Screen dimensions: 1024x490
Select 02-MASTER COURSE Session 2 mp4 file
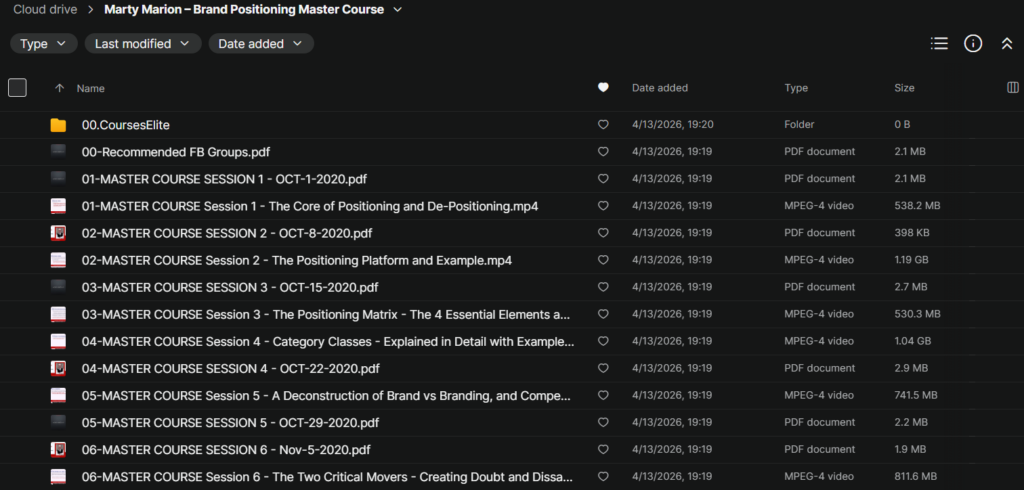pyautogui.click(x=296, y=260)
